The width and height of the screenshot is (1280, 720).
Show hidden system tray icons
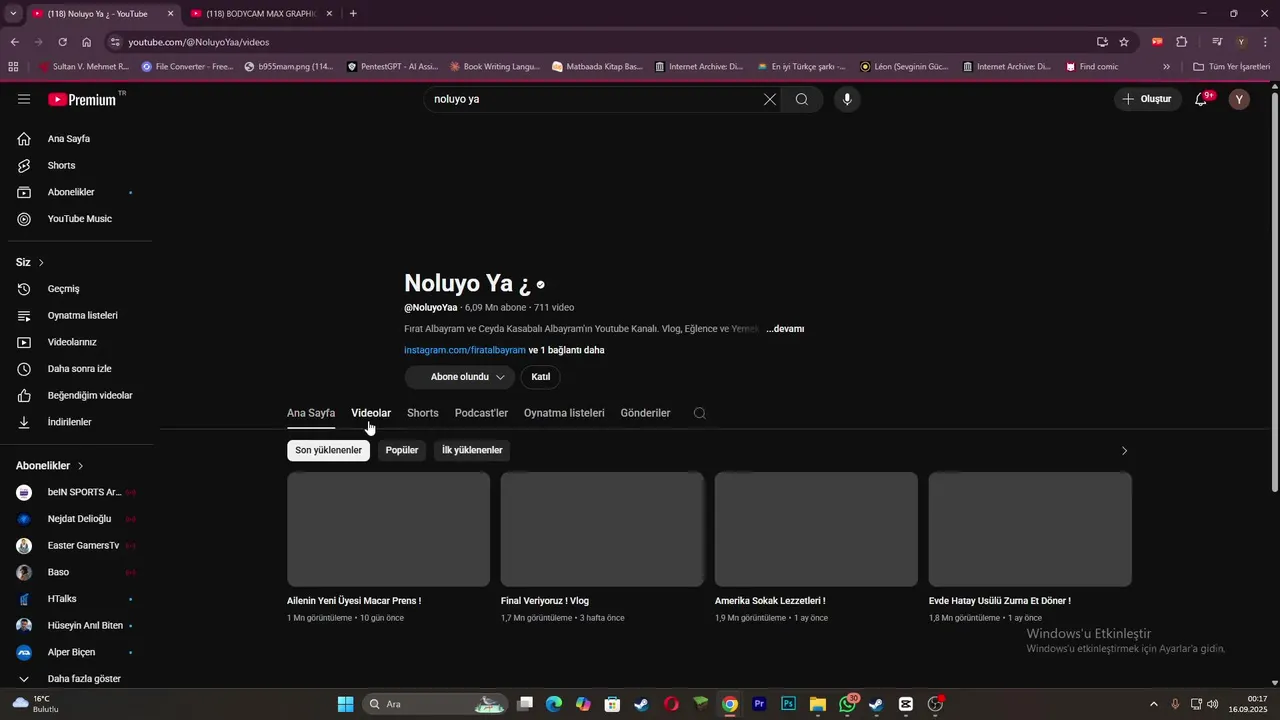pyautogui.click(x=1153, y=704)
